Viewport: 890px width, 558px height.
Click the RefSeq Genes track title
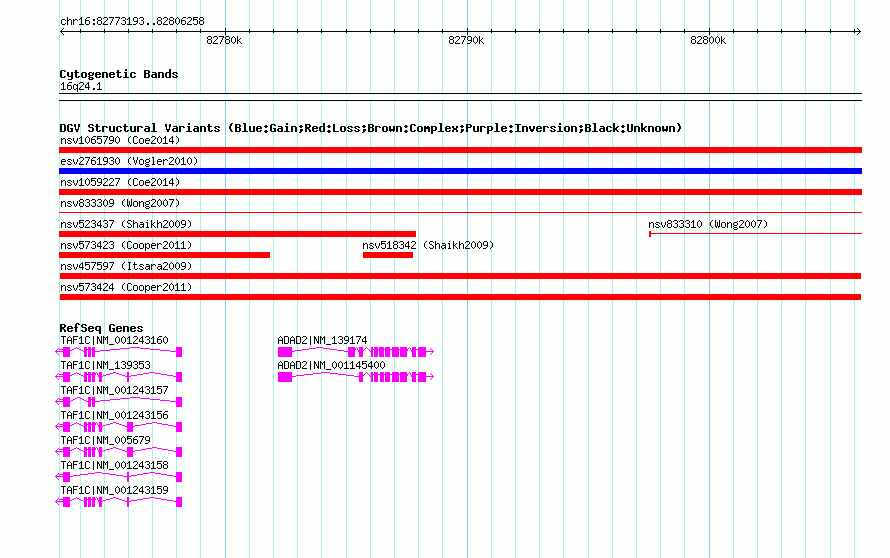click(101, 328)
